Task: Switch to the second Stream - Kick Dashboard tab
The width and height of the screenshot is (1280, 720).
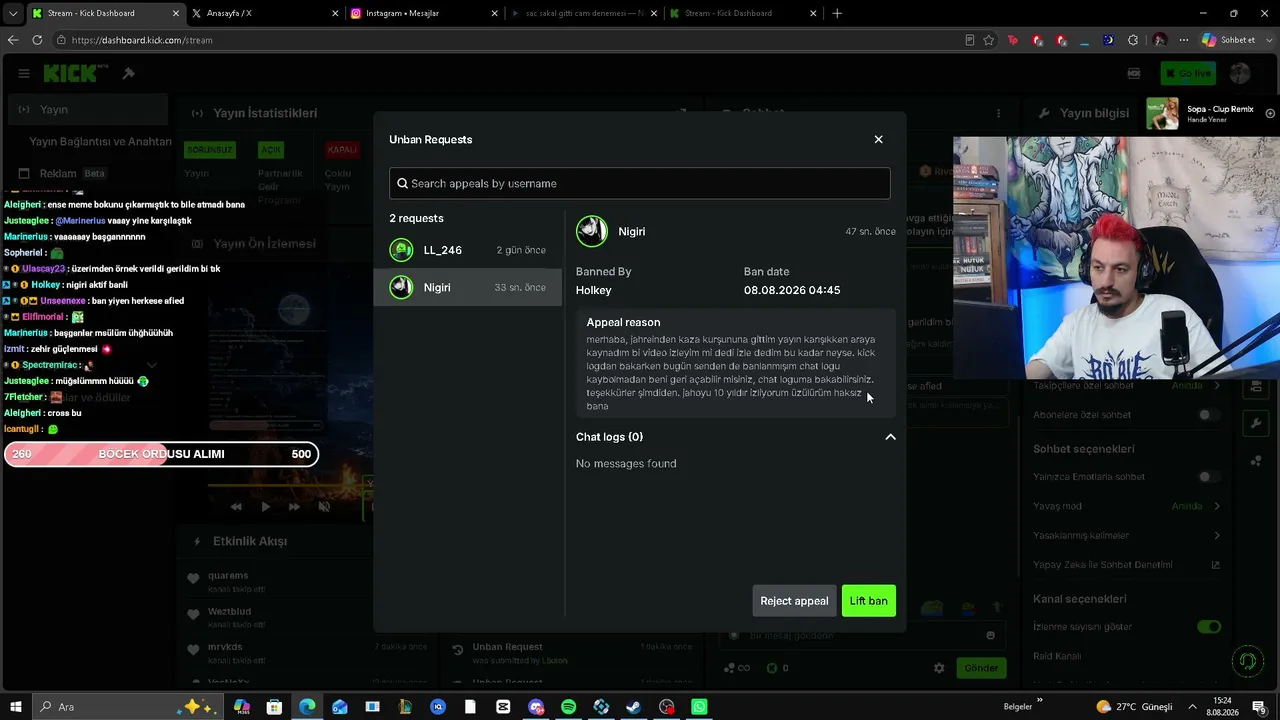Action: (742, 13)
